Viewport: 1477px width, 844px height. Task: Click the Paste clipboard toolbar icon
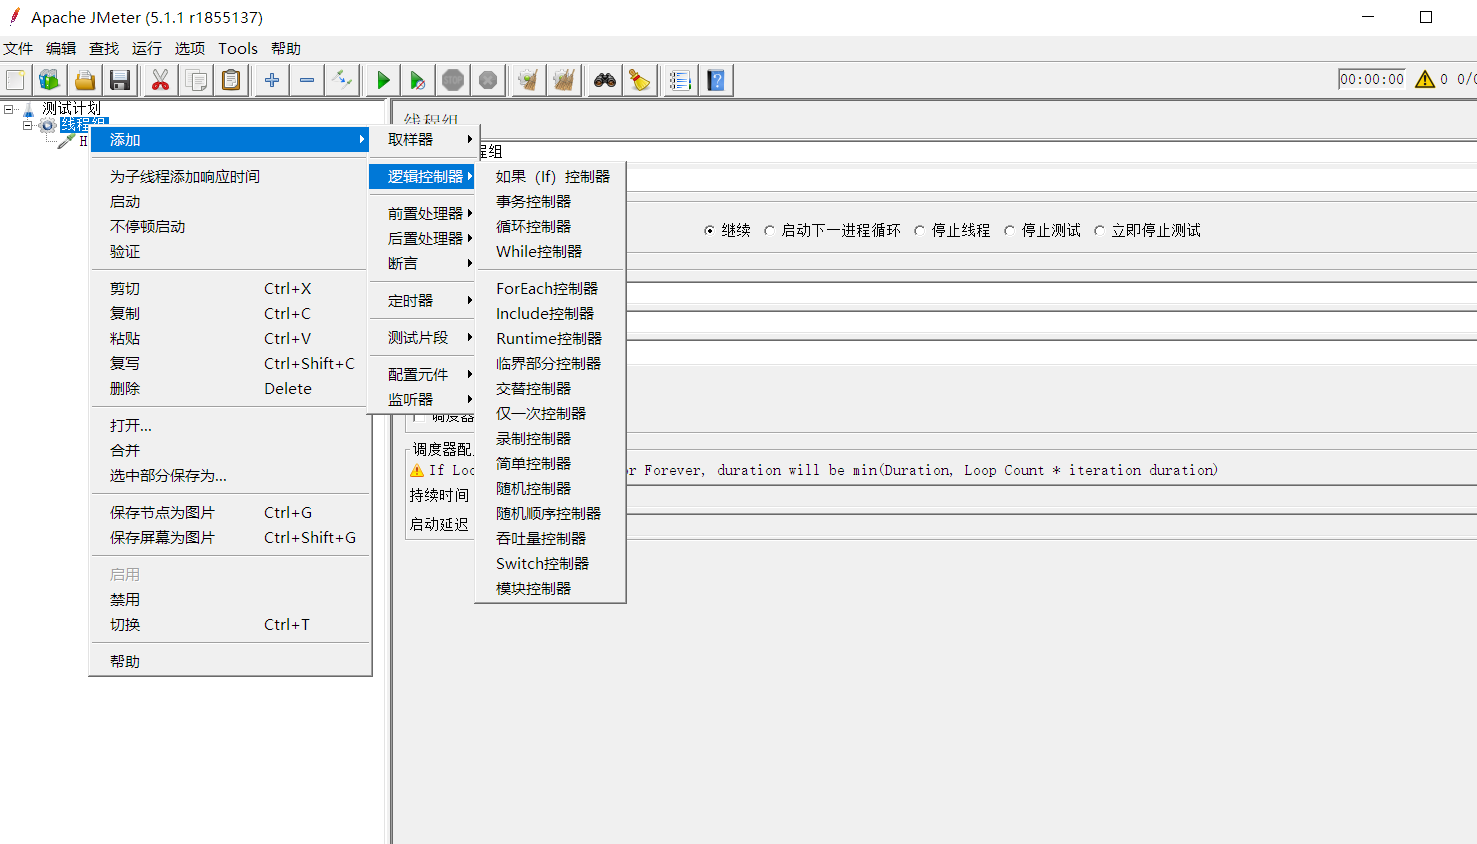231,80
